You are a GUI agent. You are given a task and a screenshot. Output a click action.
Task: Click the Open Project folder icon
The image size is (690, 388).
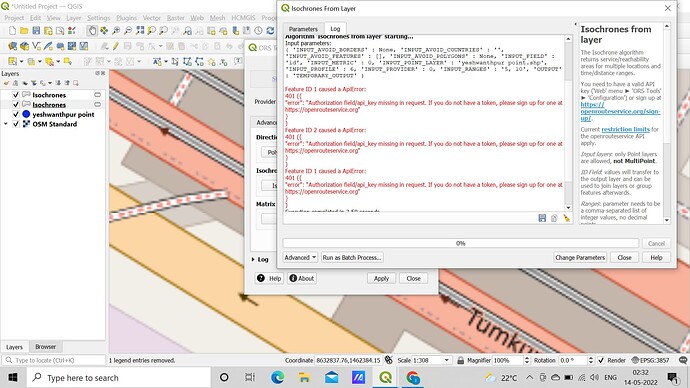(x=24, y=30)
